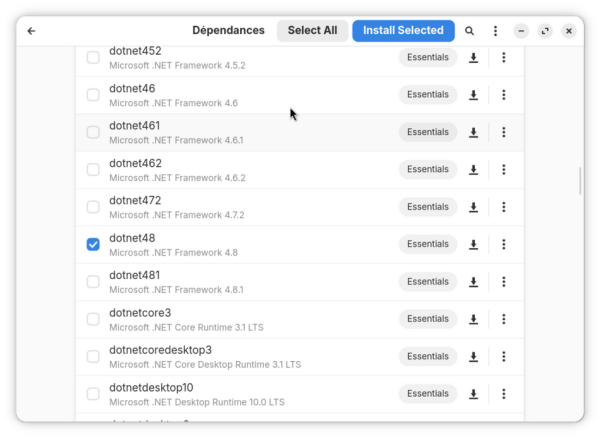Click download icon for dotnet46

(x=473, y=94)
